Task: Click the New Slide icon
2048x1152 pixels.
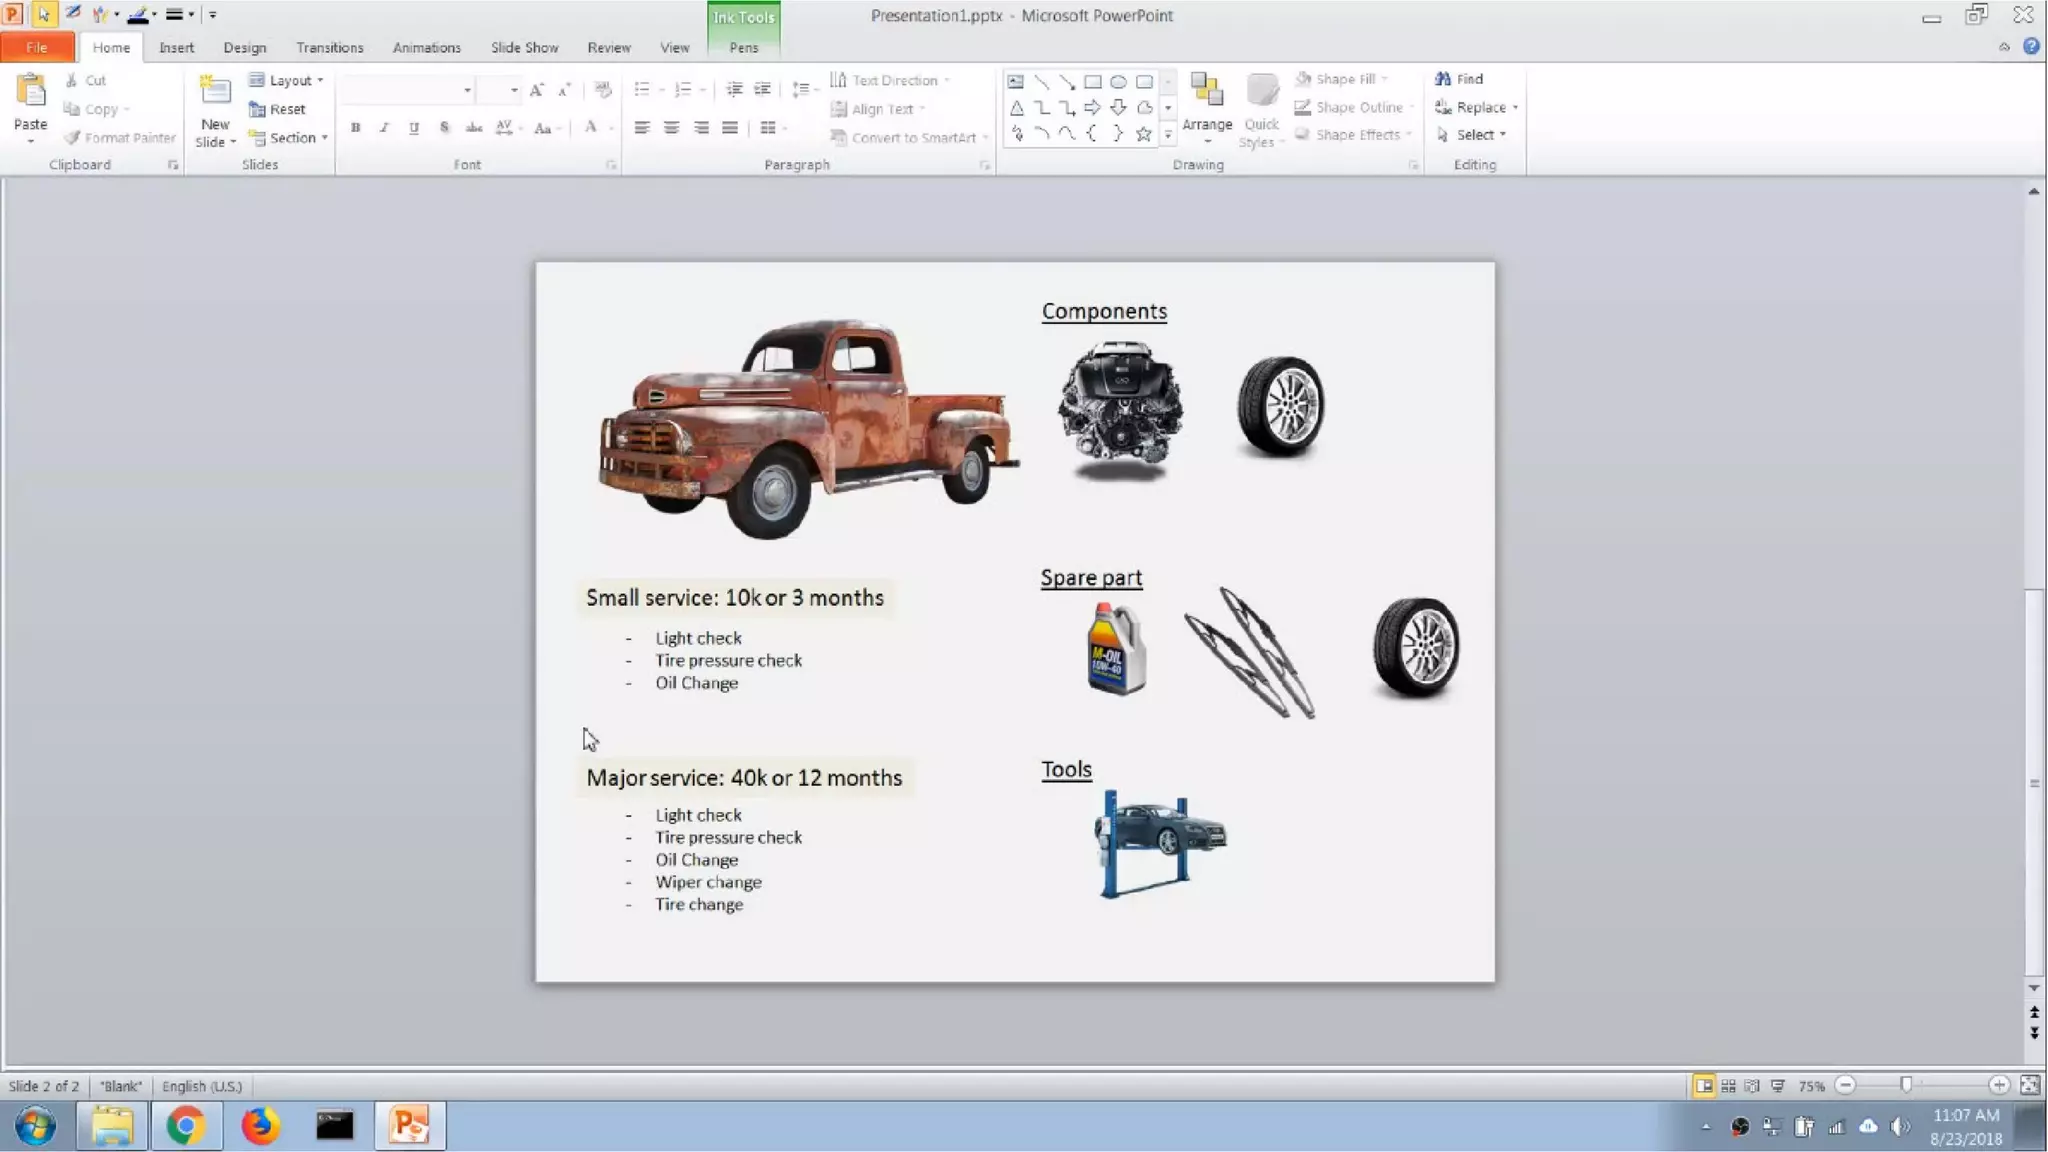Action: (215, 92)
